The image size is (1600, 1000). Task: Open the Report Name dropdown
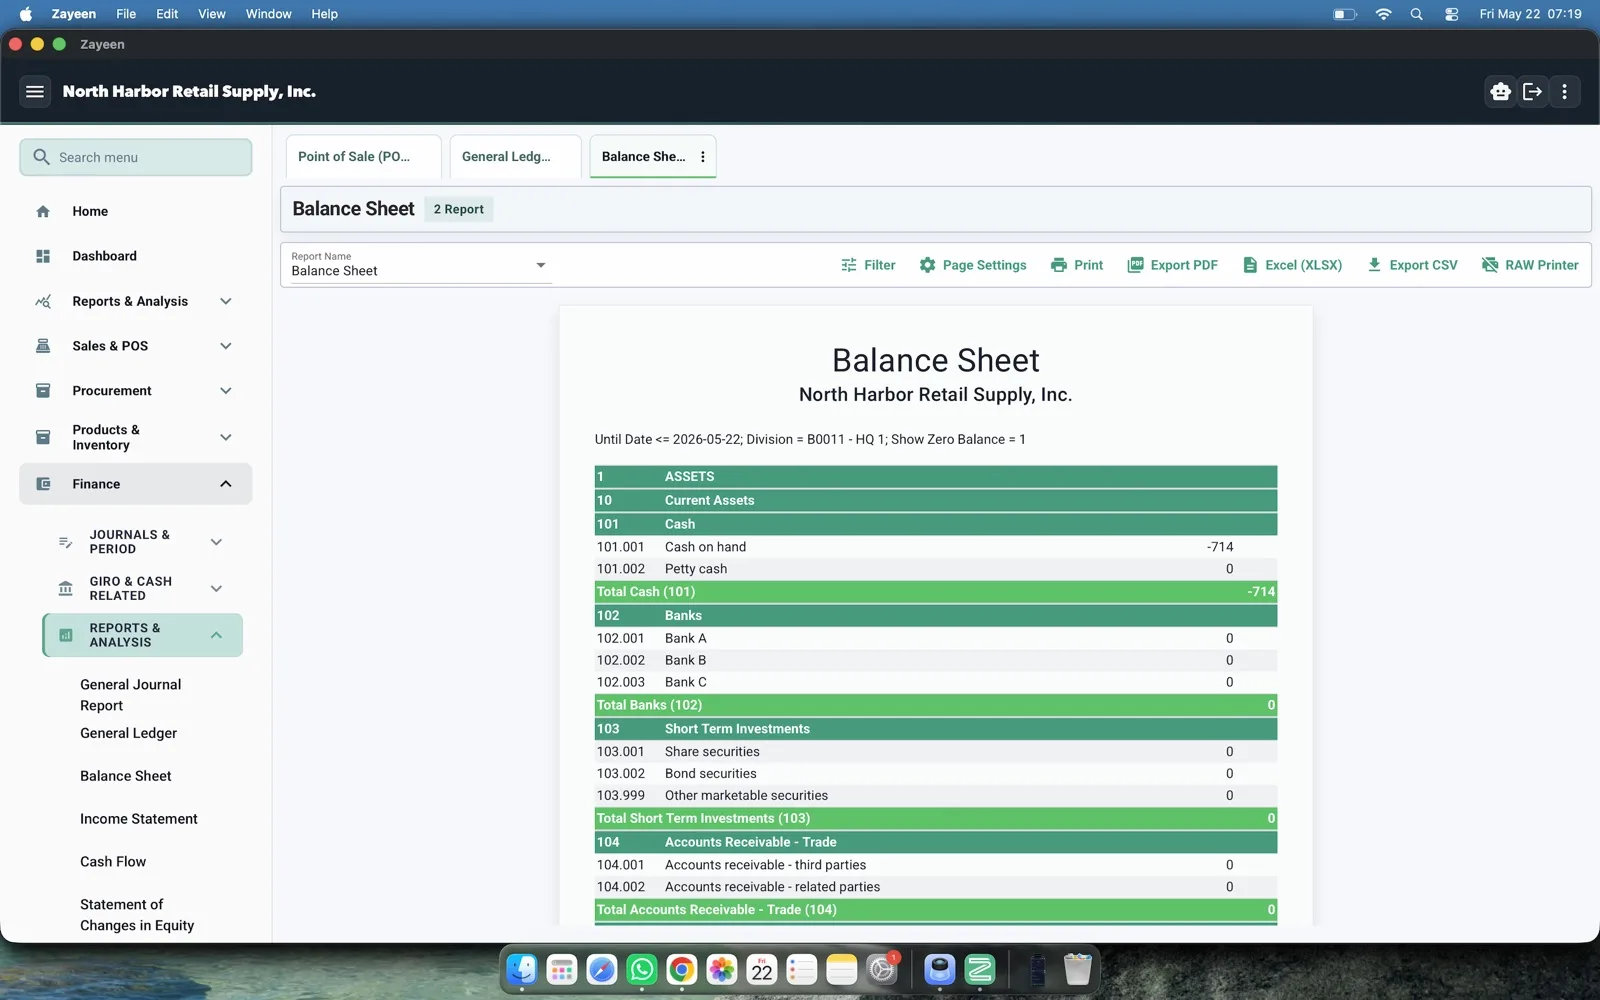421,265
